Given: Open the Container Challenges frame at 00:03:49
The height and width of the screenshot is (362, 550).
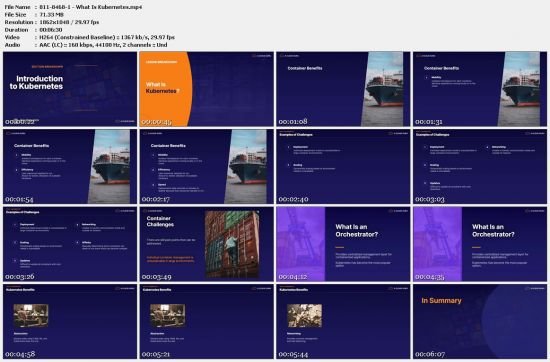Looking at the screenshot, I should [x=207, y=244].
